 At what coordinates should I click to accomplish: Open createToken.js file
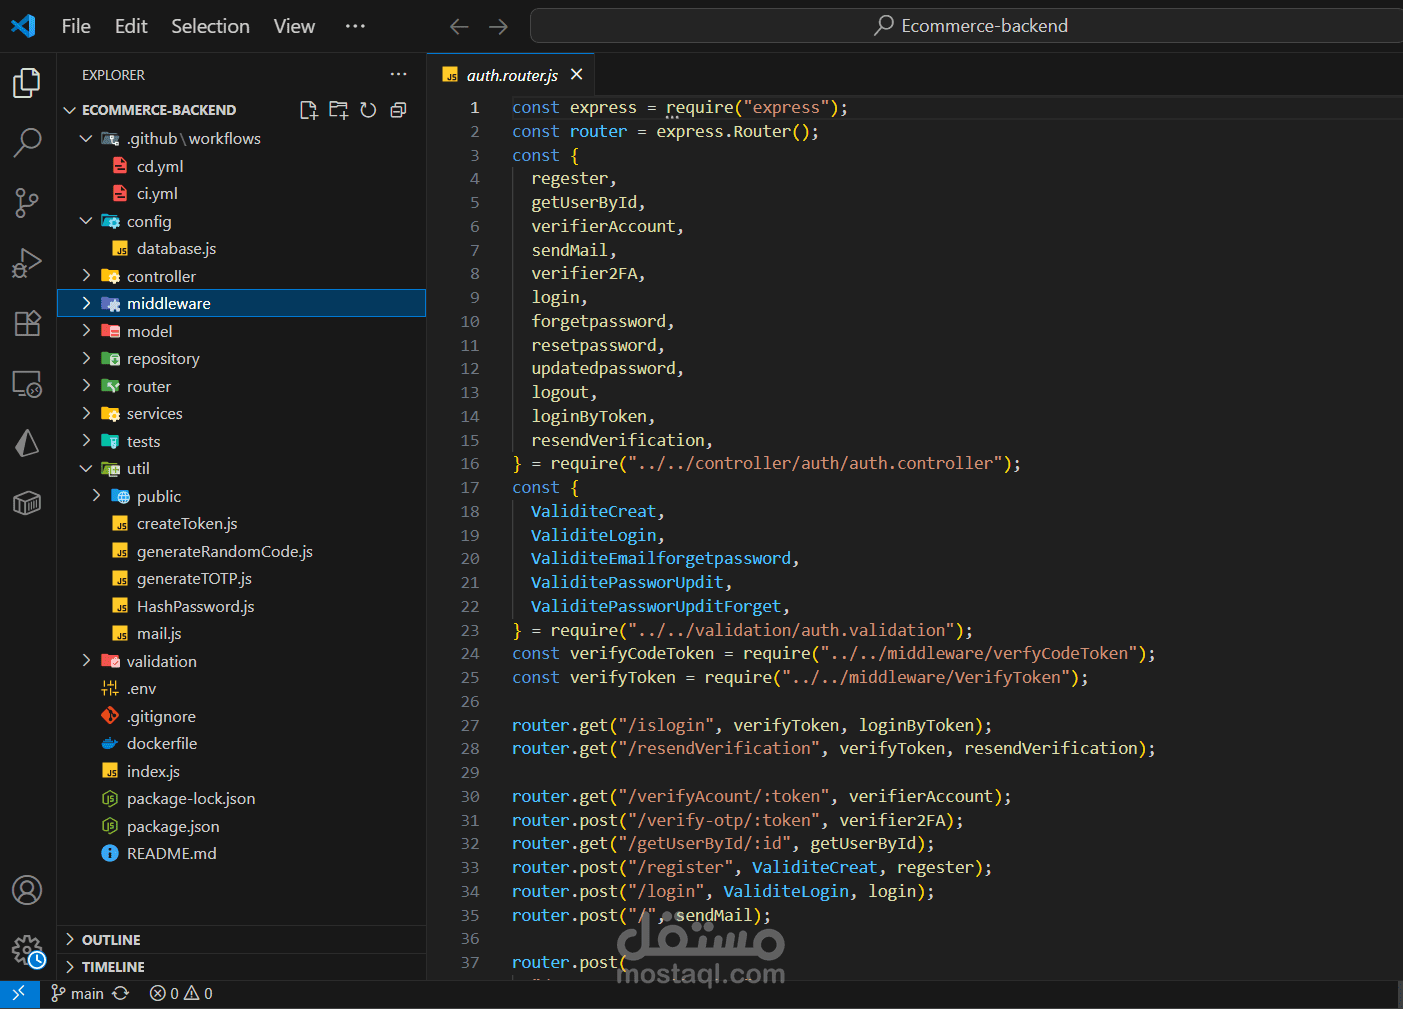pos(242,523)
